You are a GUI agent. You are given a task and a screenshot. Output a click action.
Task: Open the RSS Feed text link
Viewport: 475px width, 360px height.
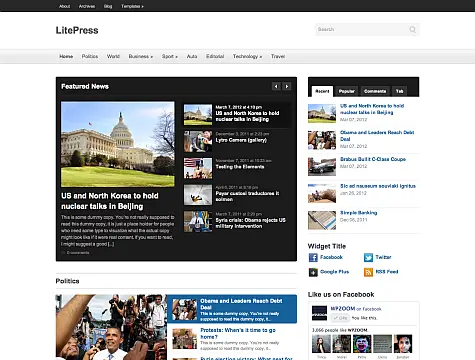(387, 272)
